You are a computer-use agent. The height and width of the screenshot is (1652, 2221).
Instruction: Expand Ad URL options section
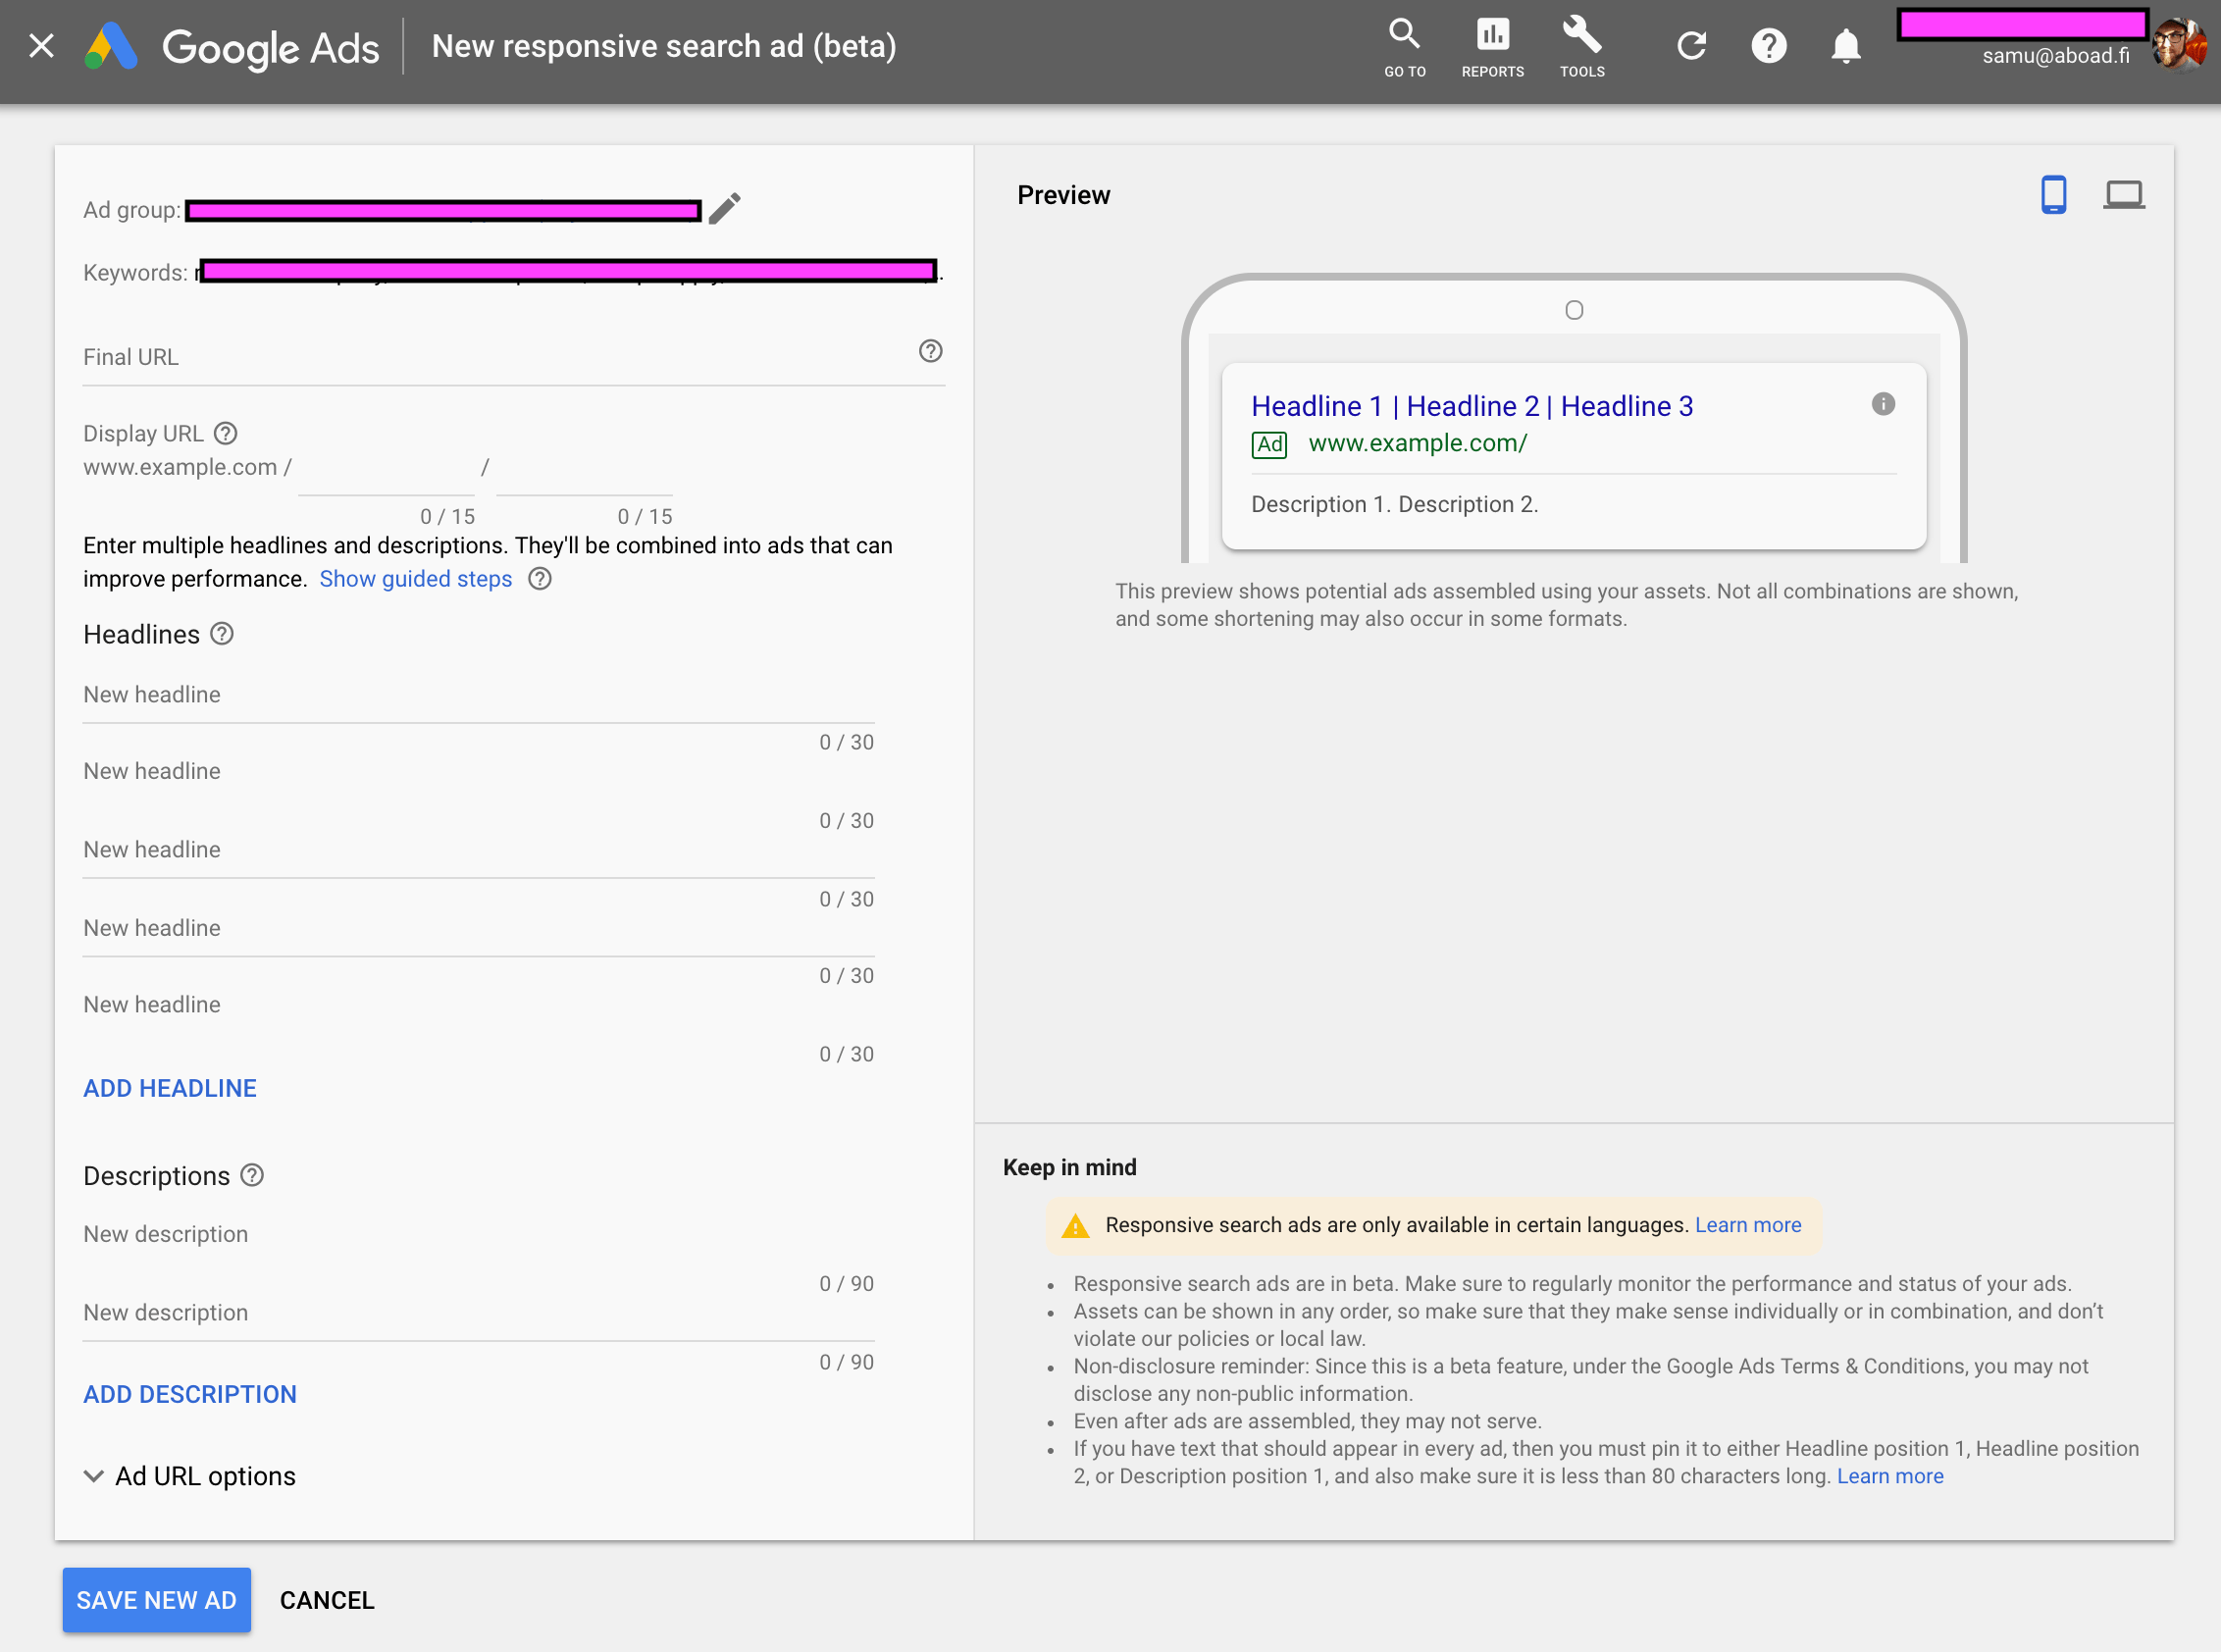[x=190, y=1476]
